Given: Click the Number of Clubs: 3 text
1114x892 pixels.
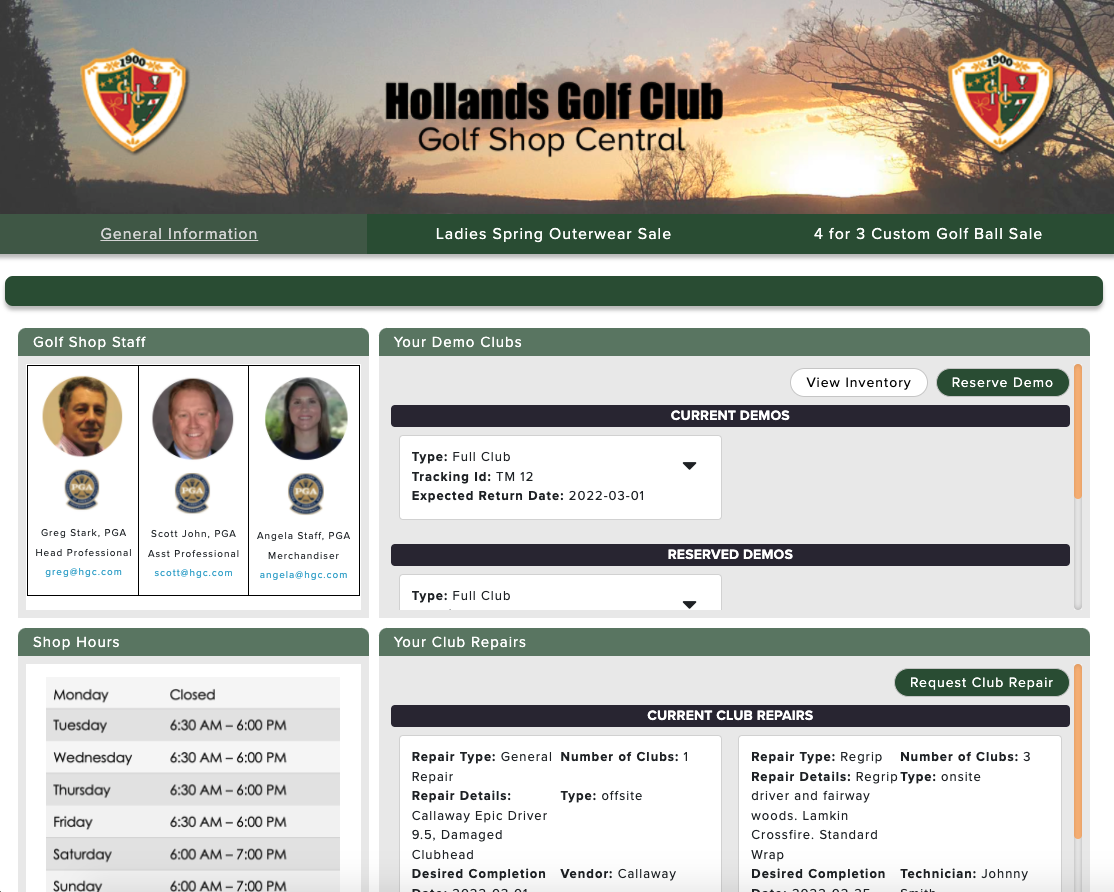Looking at the screenshot, I should (x=966, y=757).
